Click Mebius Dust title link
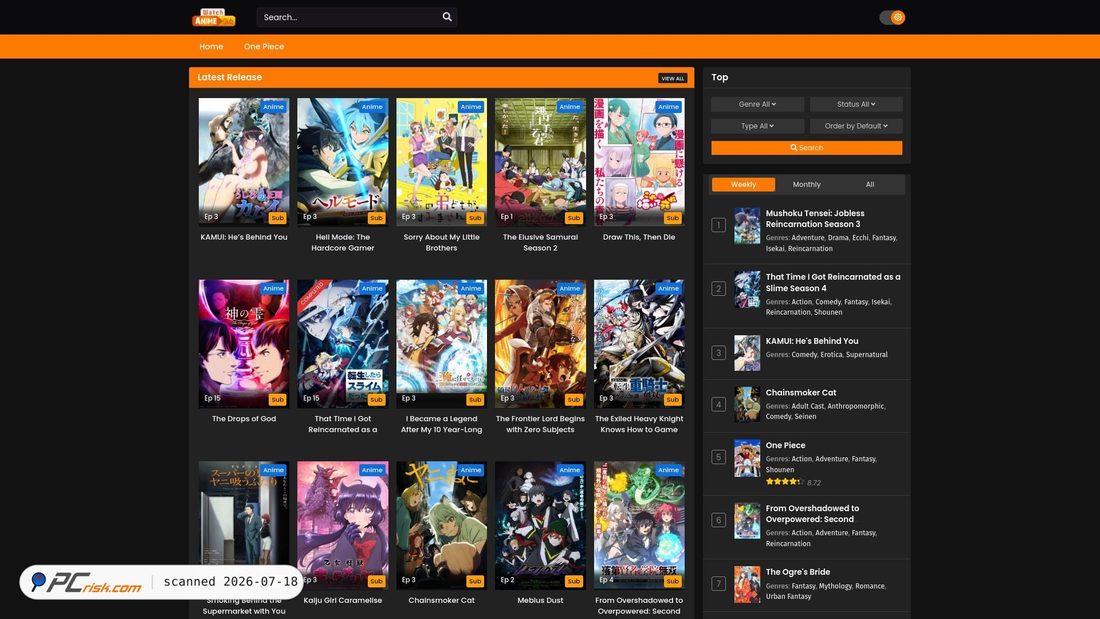The width and height of the screenshot is (1100, 619). click(x=540, y=601)
